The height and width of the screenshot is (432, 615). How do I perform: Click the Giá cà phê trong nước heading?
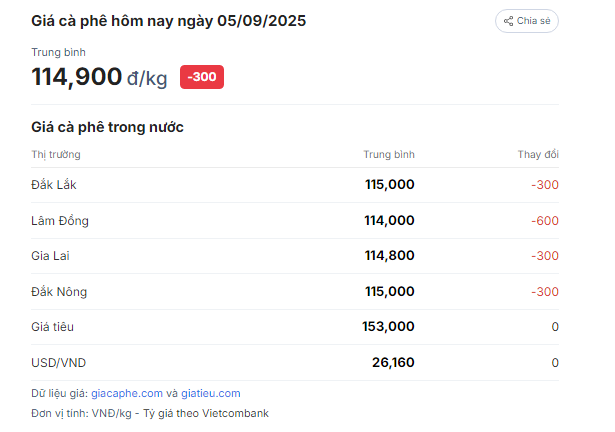[107, 127]
